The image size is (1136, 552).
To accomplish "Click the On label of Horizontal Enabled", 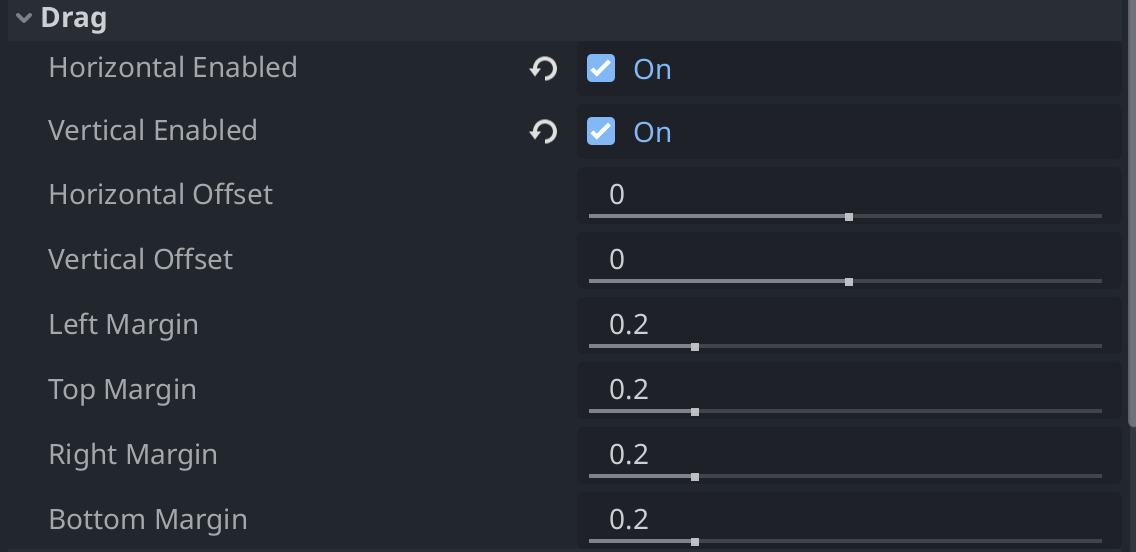I will 652,70.
